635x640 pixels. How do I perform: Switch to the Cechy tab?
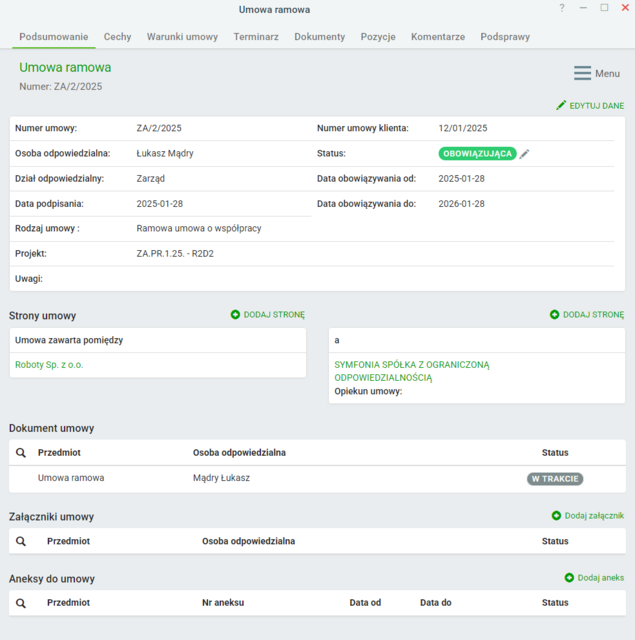point(117,37)
